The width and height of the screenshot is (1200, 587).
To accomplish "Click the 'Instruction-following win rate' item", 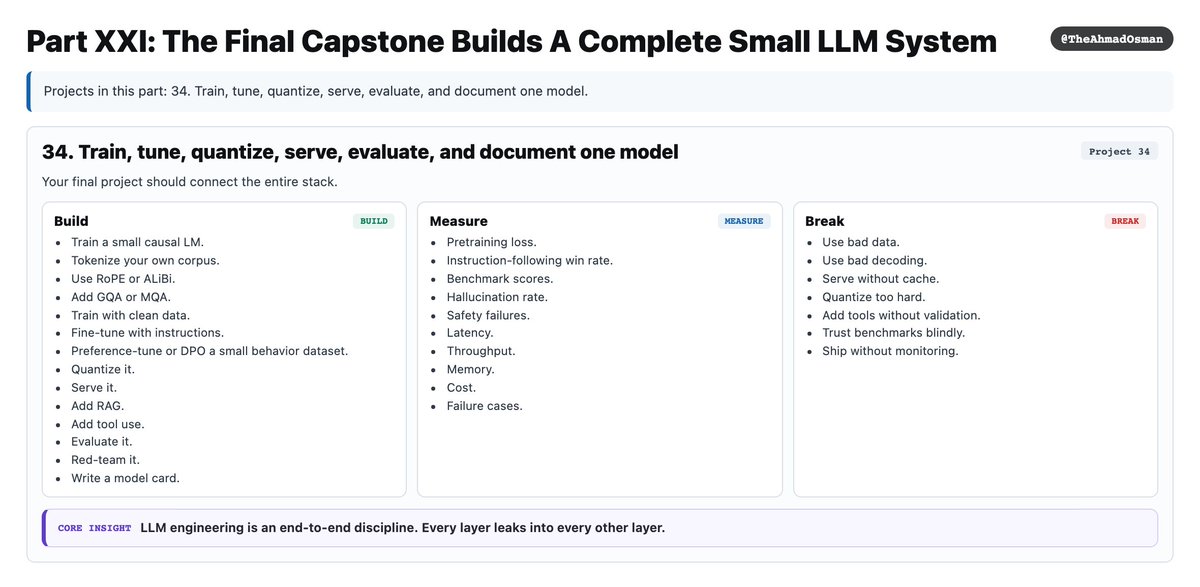I will pos(529,260).
